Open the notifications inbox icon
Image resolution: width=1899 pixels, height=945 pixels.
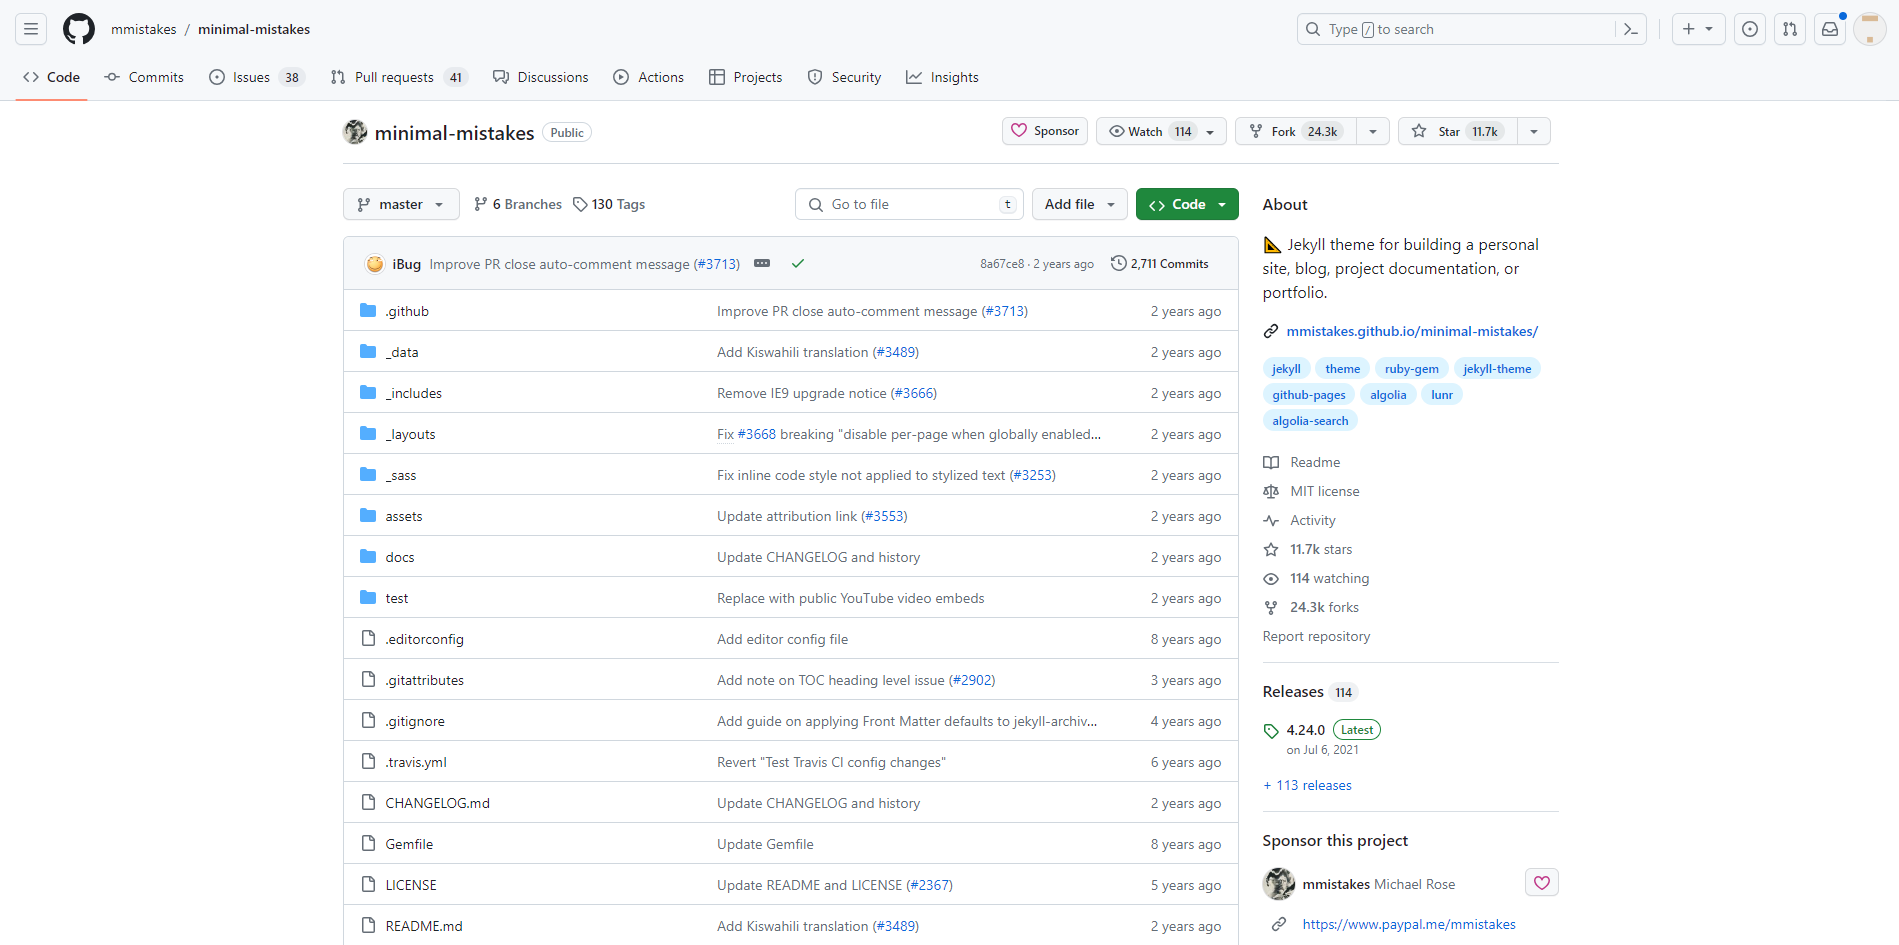[x=1830, y=29]
